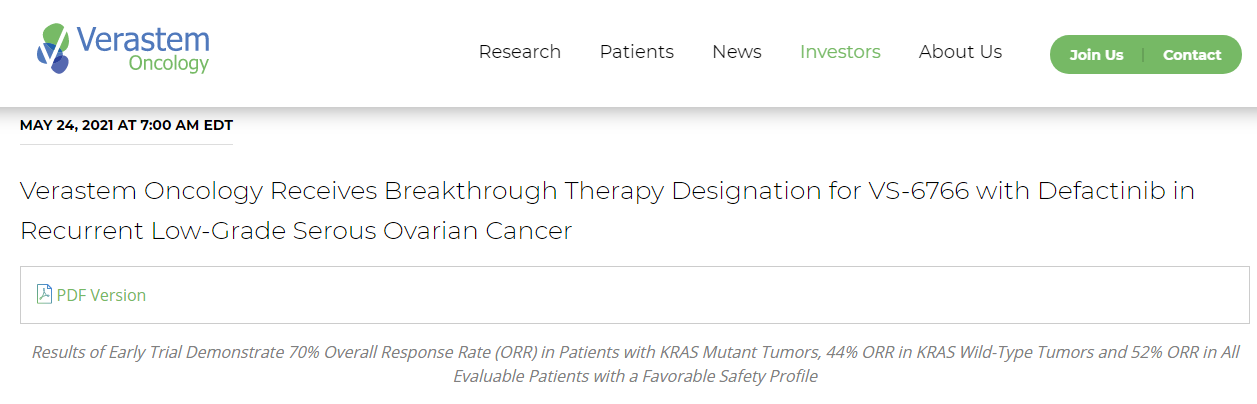Click the May 24, 2021 date stamp
Screen dimensions: 1257x404
[126, 125]
